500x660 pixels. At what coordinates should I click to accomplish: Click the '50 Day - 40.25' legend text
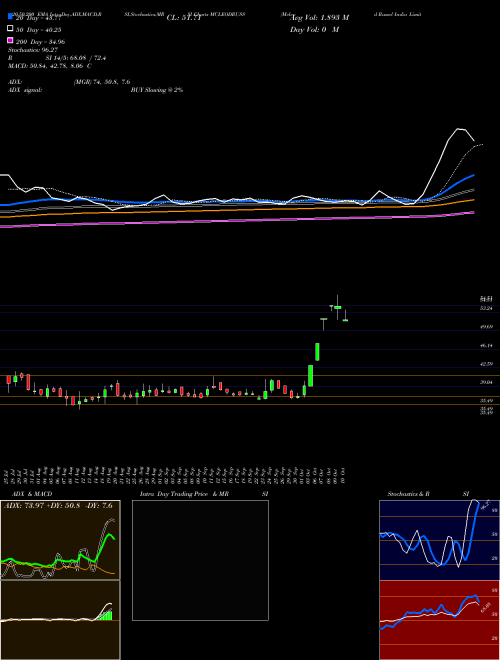pos(38,30)
